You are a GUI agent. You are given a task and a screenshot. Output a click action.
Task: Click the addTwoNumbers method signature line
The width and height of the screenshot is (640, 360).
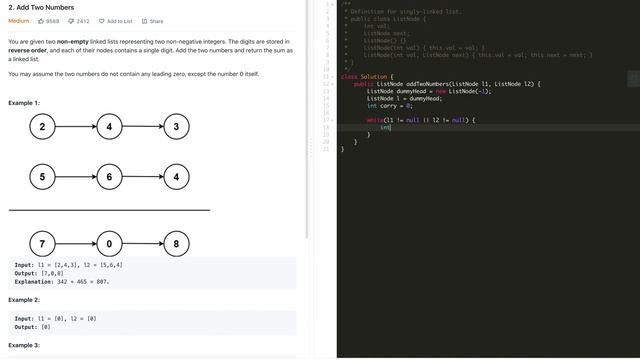pyautogui.click(x=447, y=84)
